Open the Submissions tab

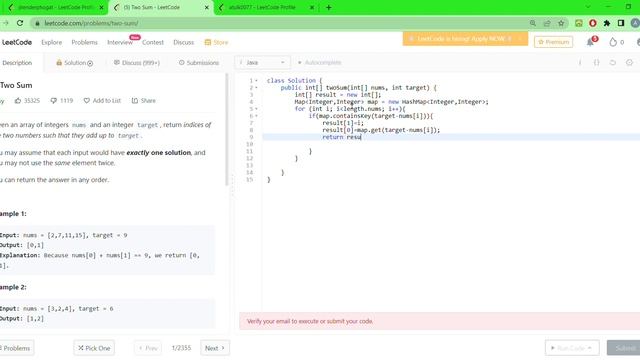tap(199, 63)
